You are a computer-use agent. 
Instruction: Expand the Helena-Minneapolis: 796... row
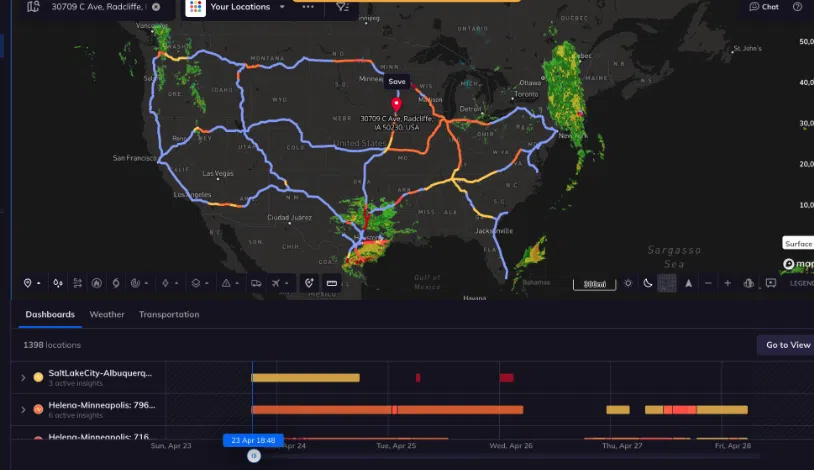23,410
